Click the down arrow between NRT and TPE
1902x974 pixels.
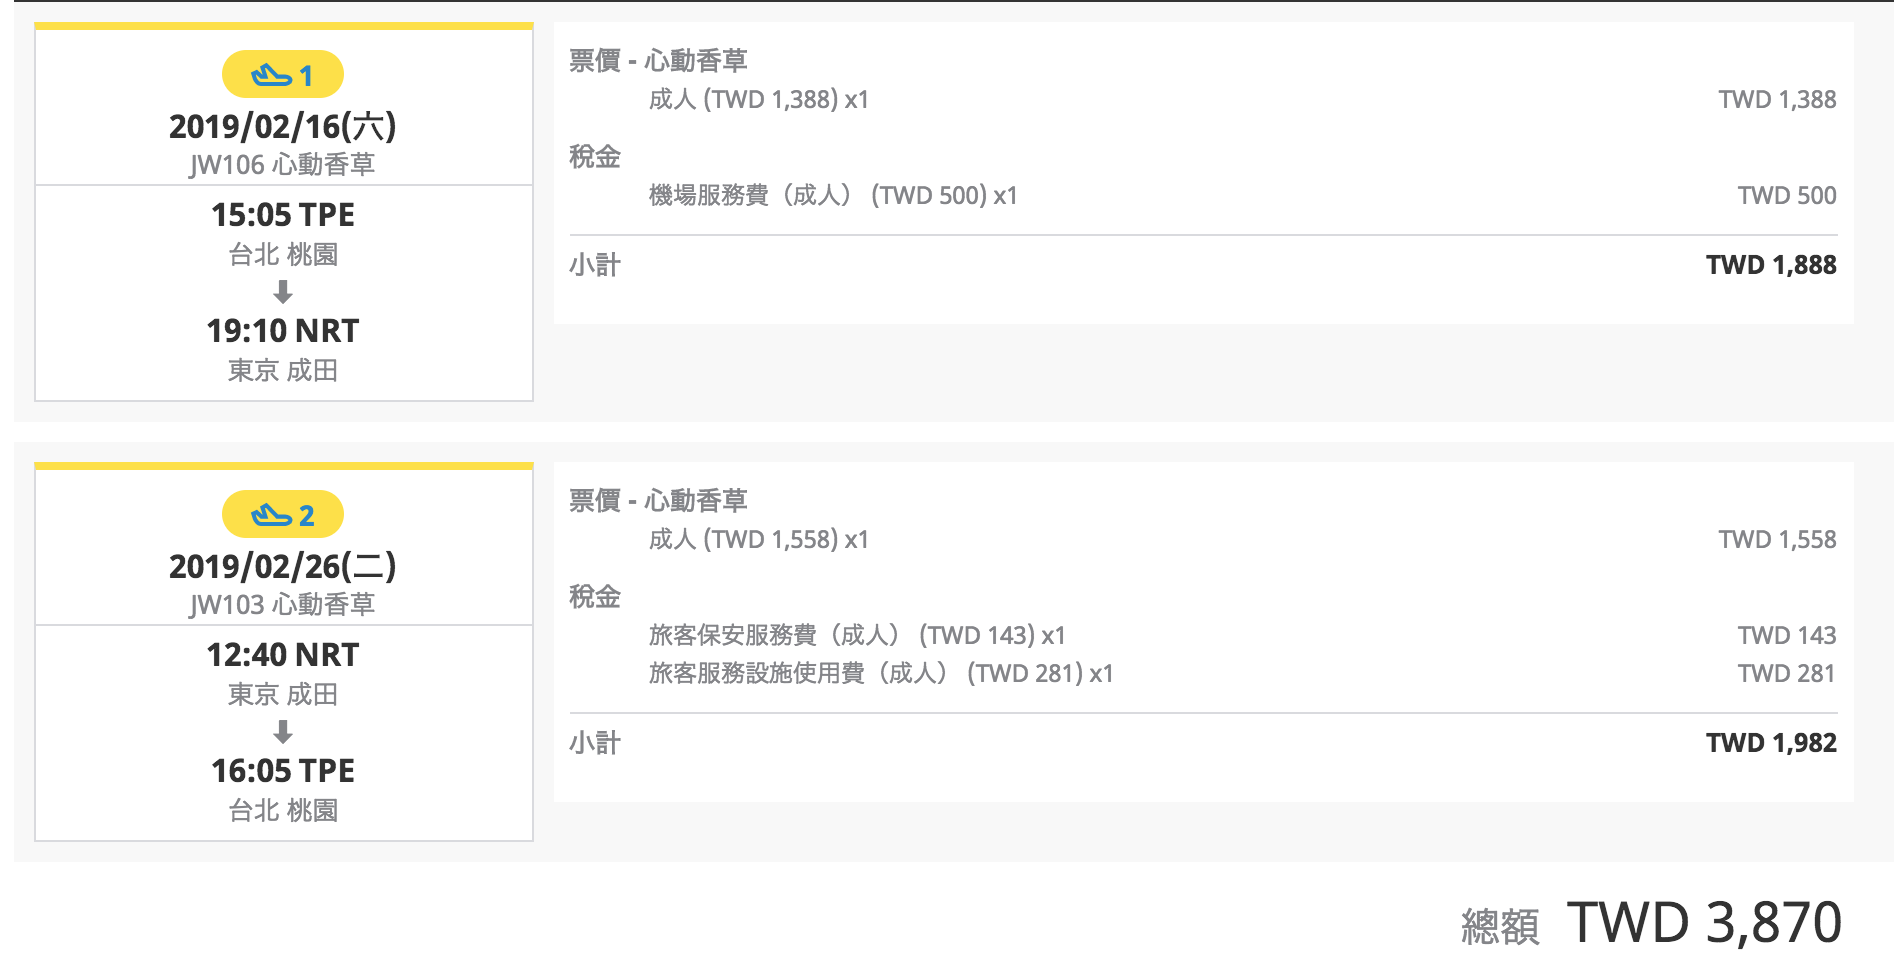tap(283, 732)
